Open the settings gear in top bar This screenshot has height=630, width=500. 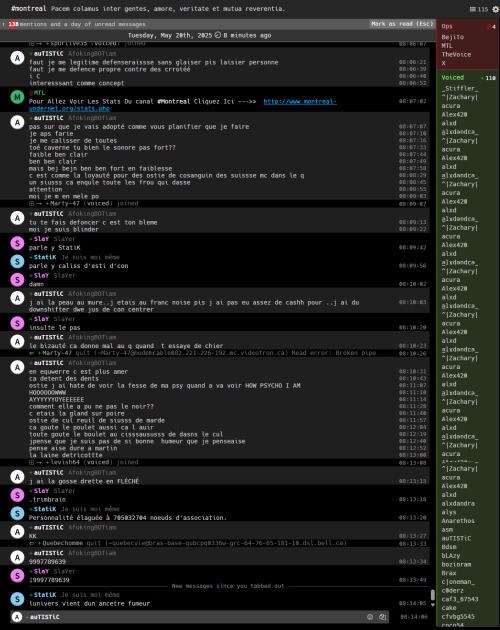tap(495, 9)
